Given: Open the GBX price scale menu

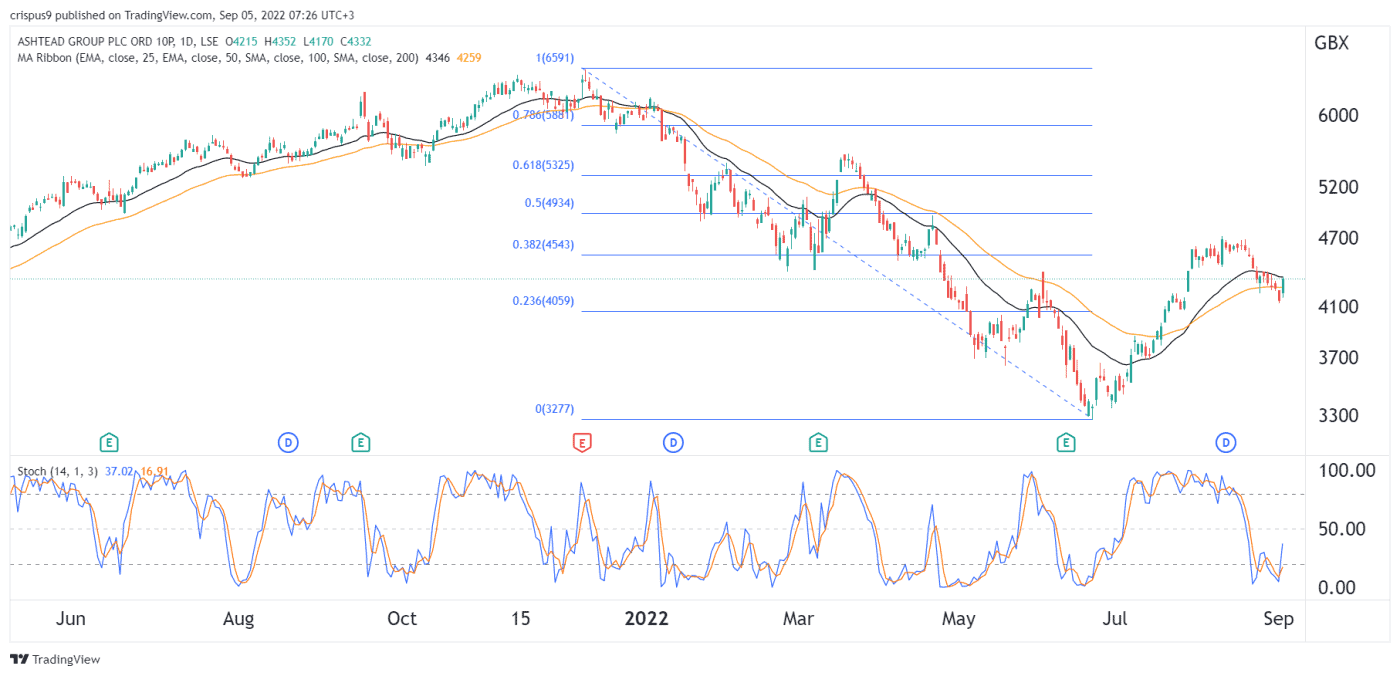Looking at the screenshot, I should tap(1330, 43).
